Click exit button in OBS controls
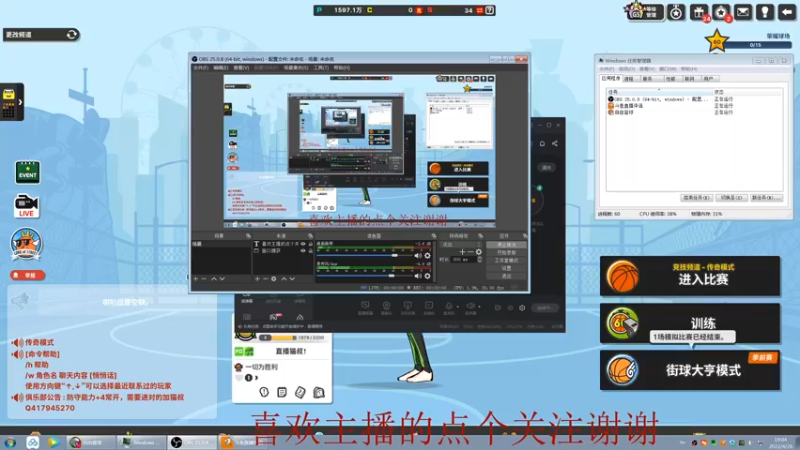The height and width of the screenshot is (450, 800). [506, 276]
